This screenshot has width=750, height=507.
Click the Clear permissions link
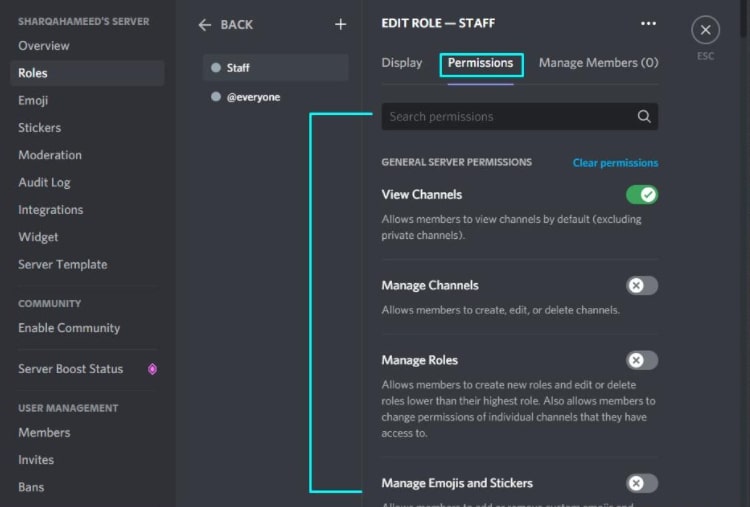[615, 163]
